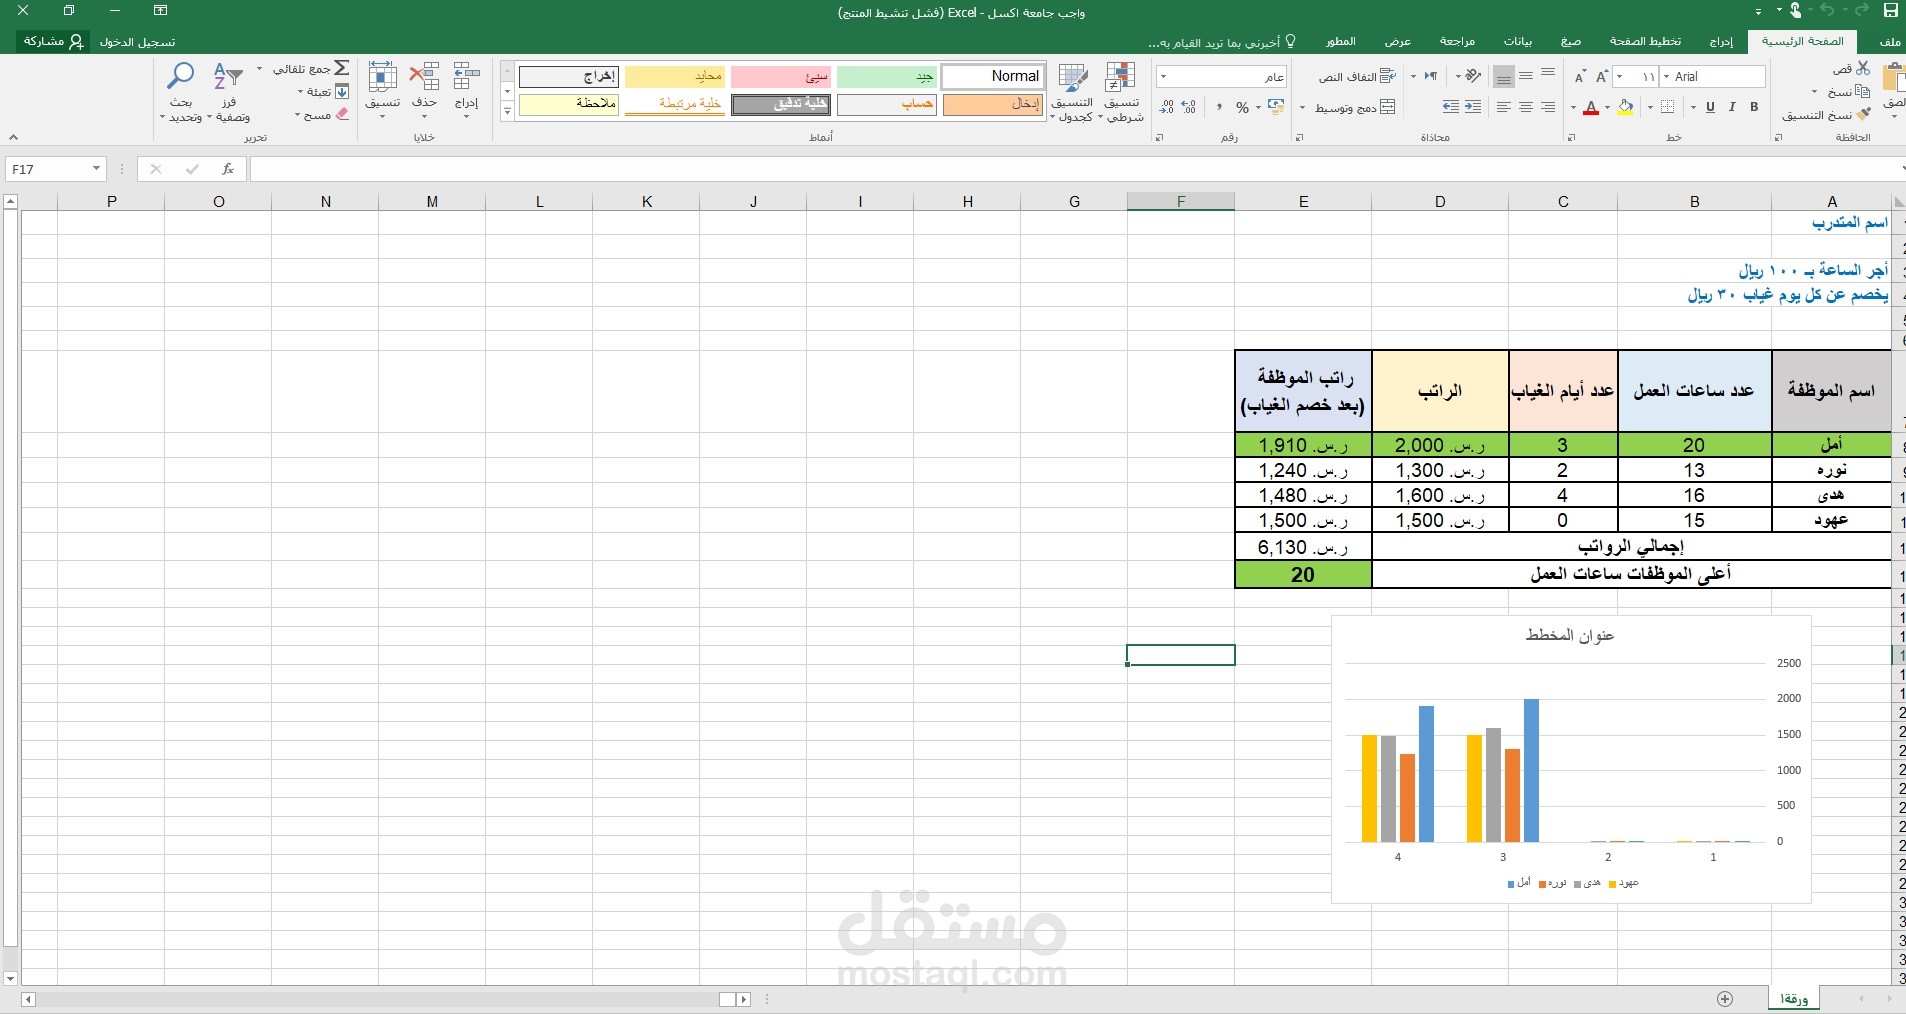Image resolution: width=1906 pixels, height=1014 pixels.
Task: Click the accounting currency format icon
Action: [1276, 107]
